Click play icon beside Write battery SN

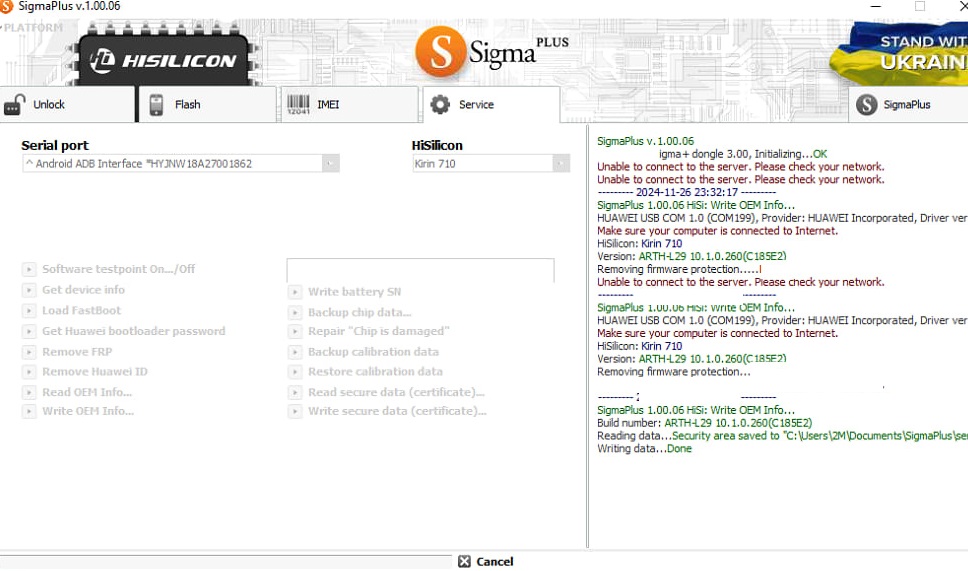(x=295, y=292)
